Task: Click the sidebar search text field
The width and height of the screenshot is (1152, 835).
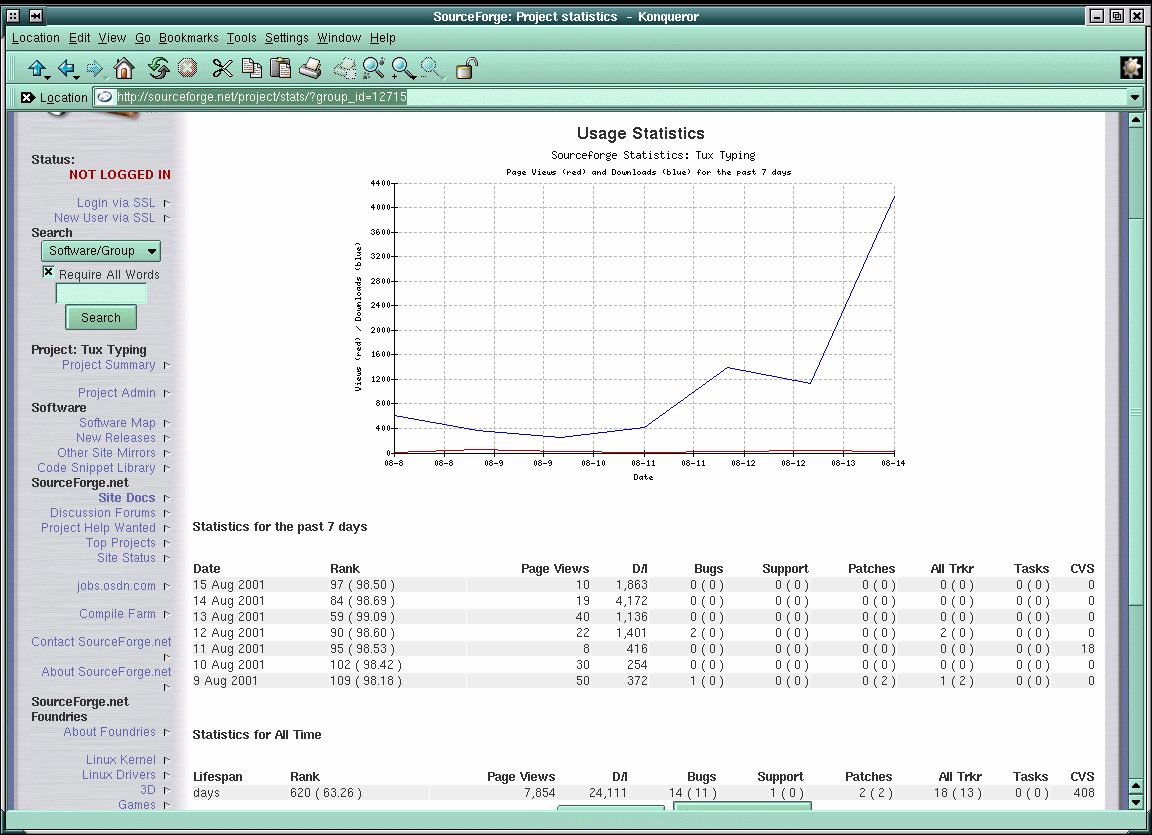Action: pyautogui.click(x=101, y=294)
